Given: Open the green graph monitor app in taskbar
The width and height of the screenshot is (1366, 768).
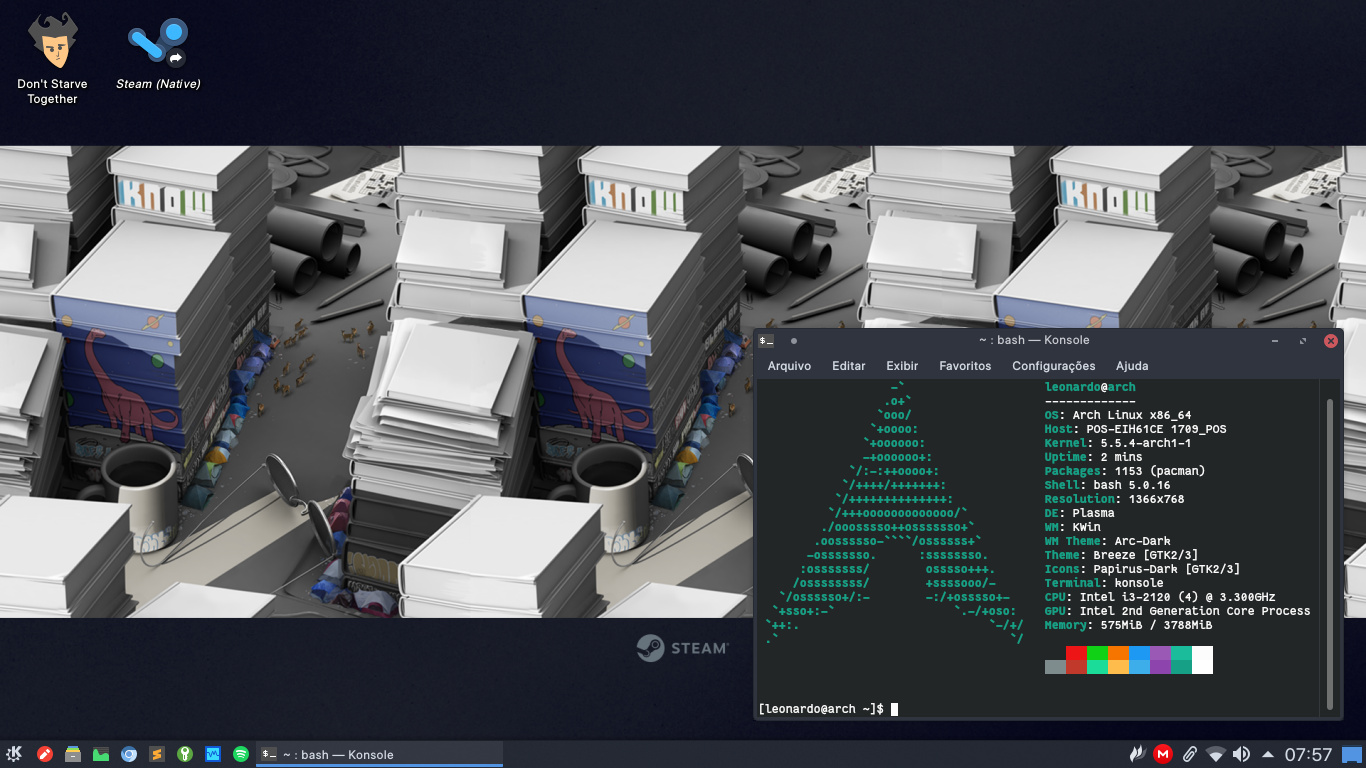Looking at the screenshot, I should coord(101,754).
